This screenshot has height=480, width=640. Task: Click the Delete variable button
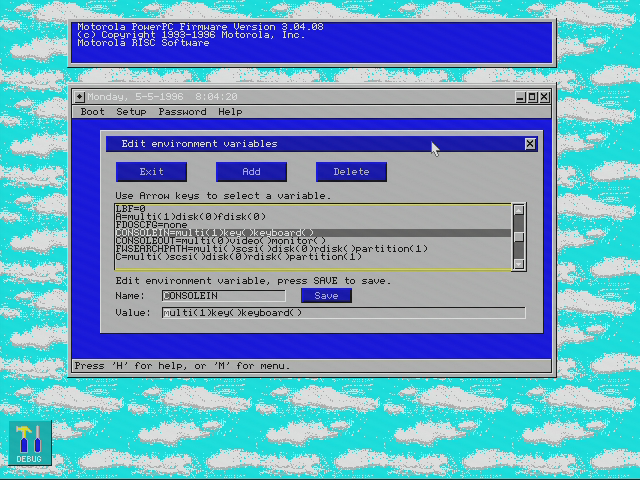coord(351,172)
